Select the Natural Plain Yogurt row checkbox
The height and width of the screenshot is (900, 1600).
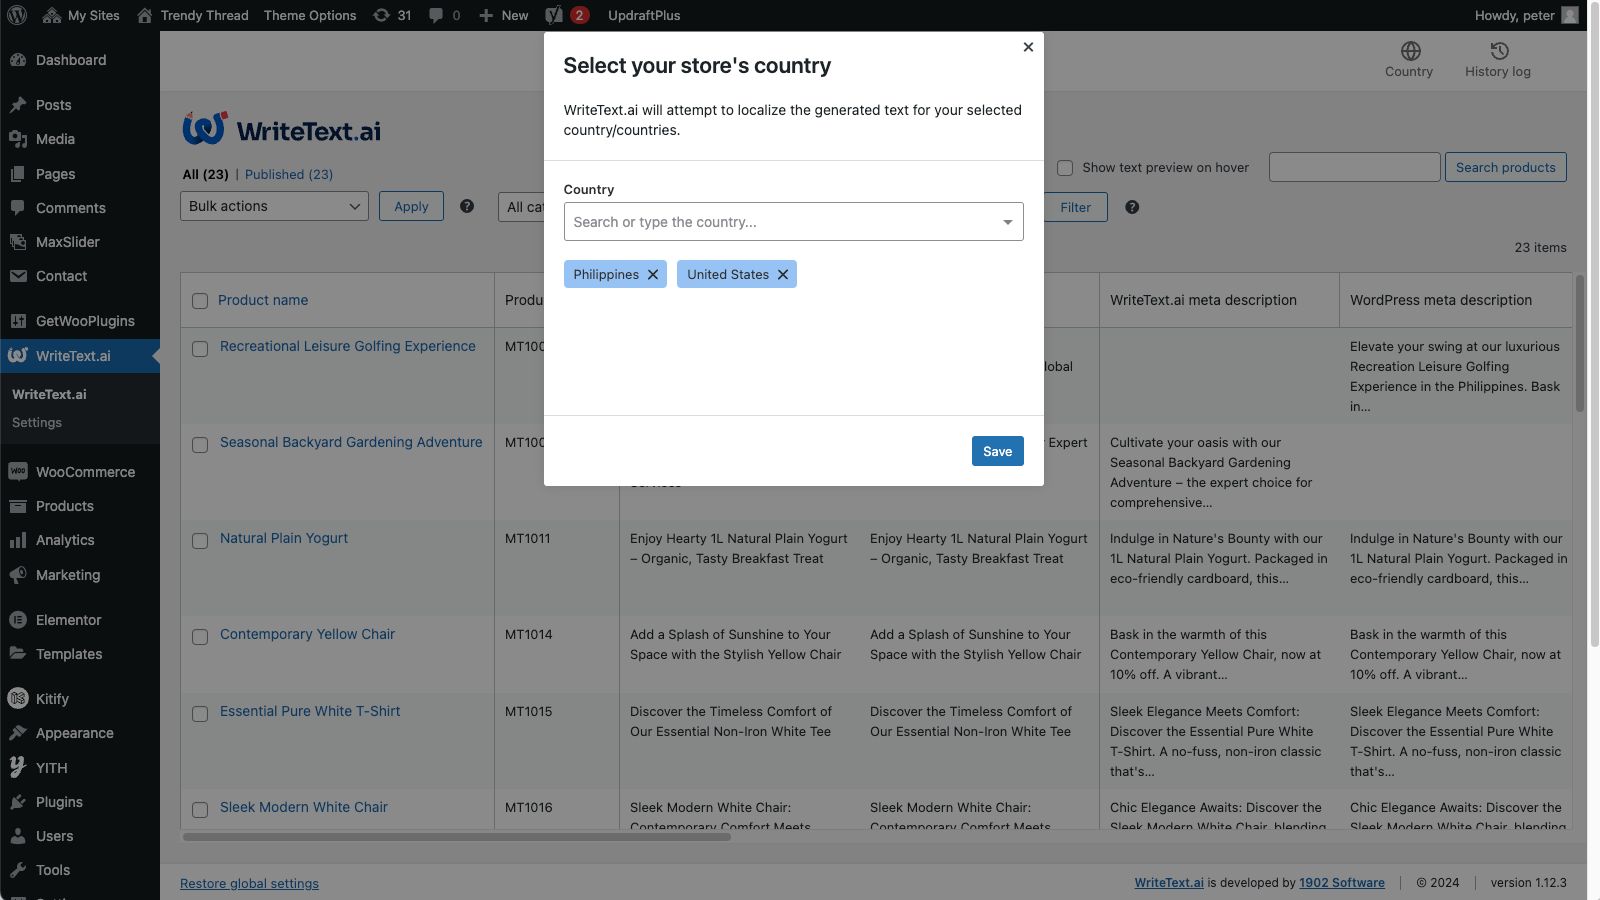tap(200, 541)
